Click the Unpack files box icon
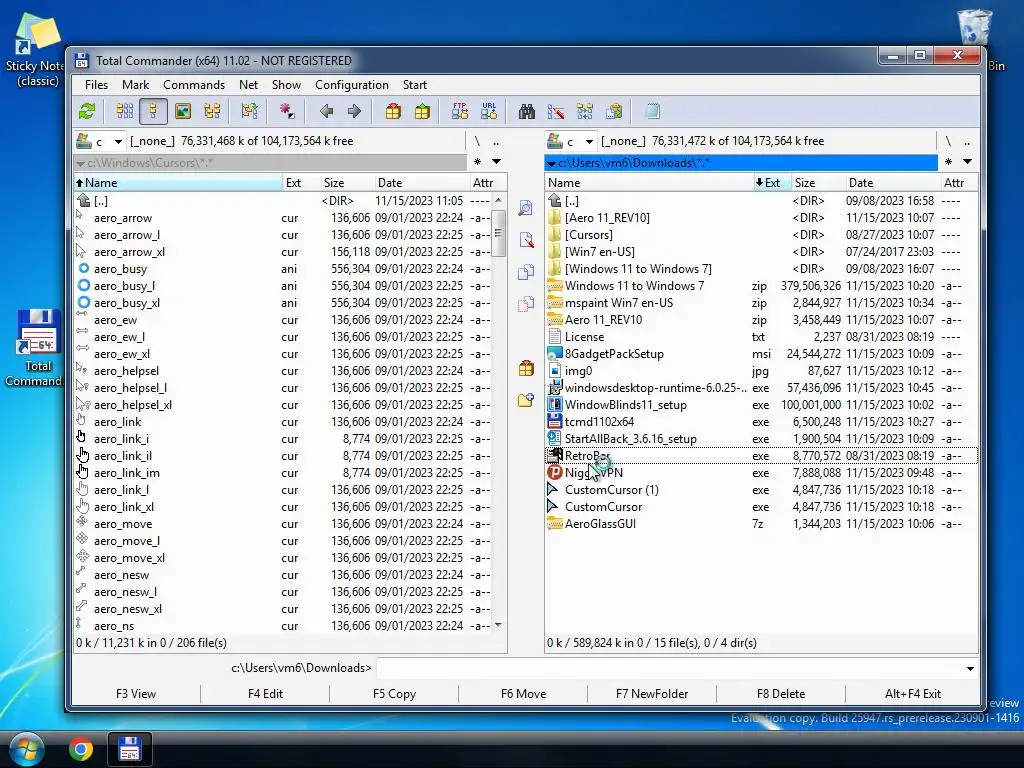Viewport: 1024px width, 768px height. (423, 111)
